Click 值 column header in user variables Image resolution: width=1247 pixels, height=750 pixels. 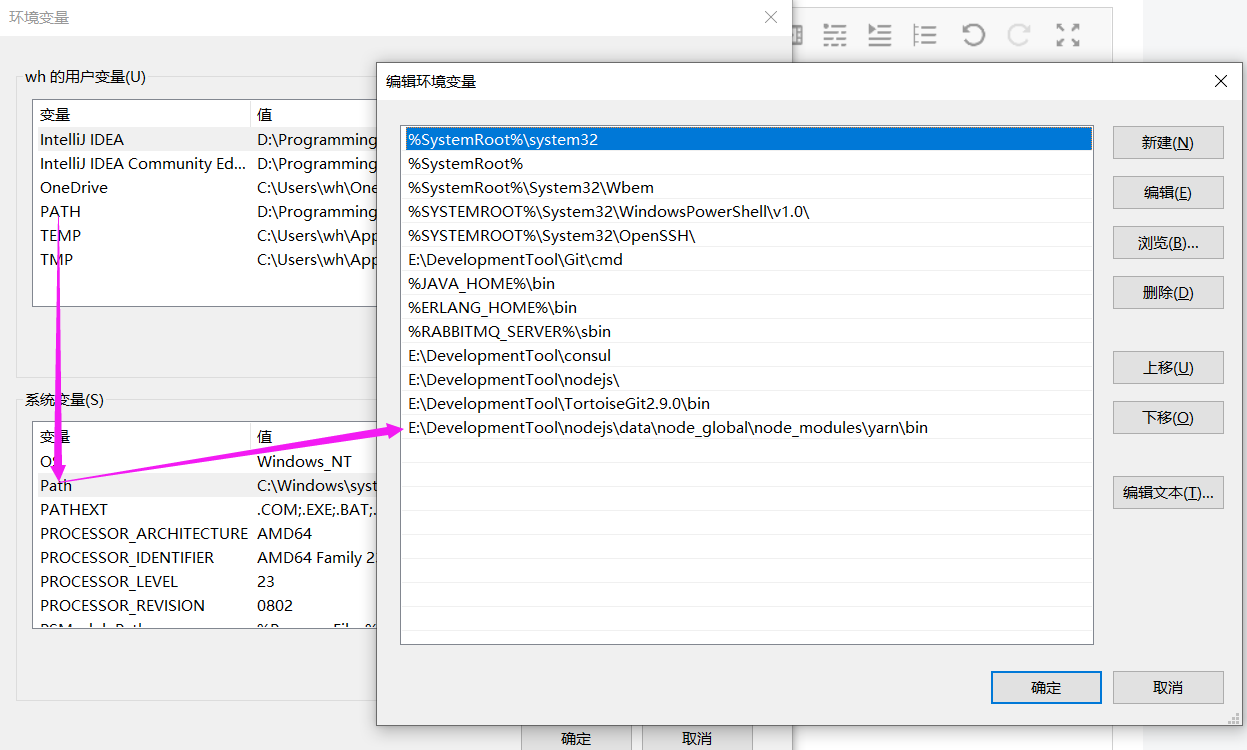point(313,114)
